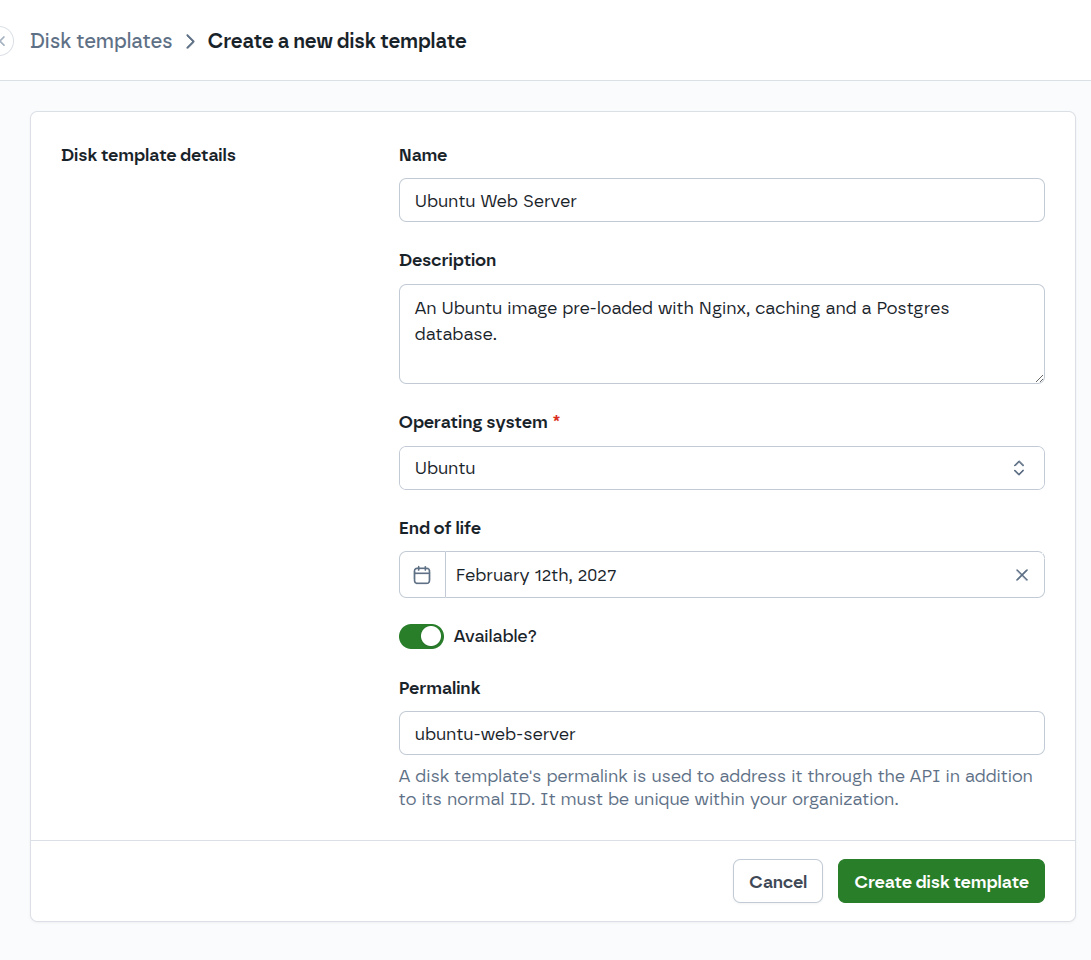
Task: Click the Create disk template button
Action: pyautogui.click(x=940, y=881)
